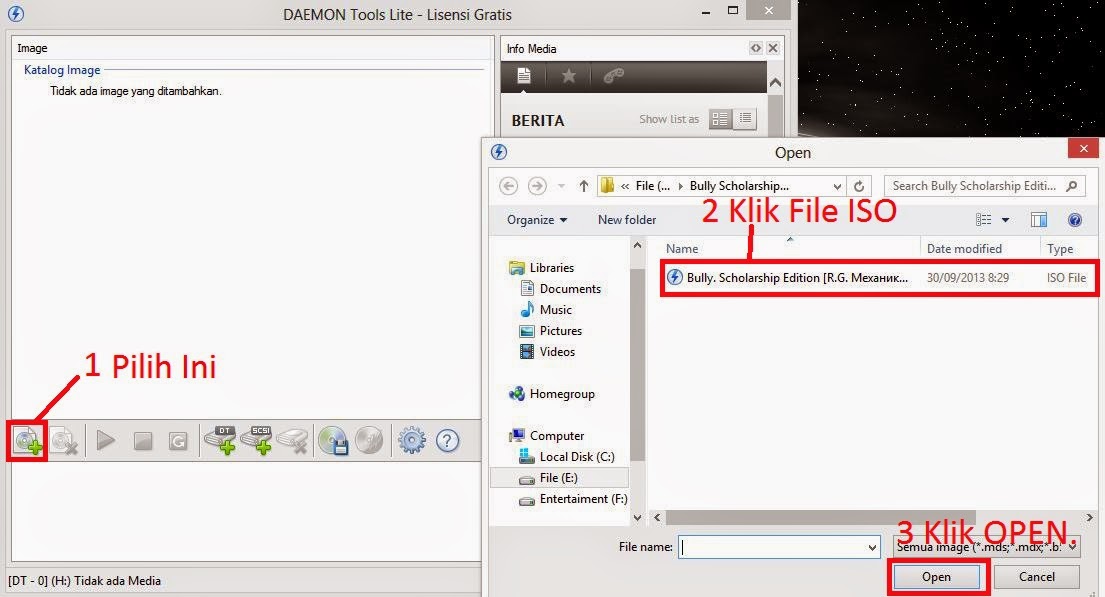Open recent locations dropdown arrow

(x=561, y=186)
